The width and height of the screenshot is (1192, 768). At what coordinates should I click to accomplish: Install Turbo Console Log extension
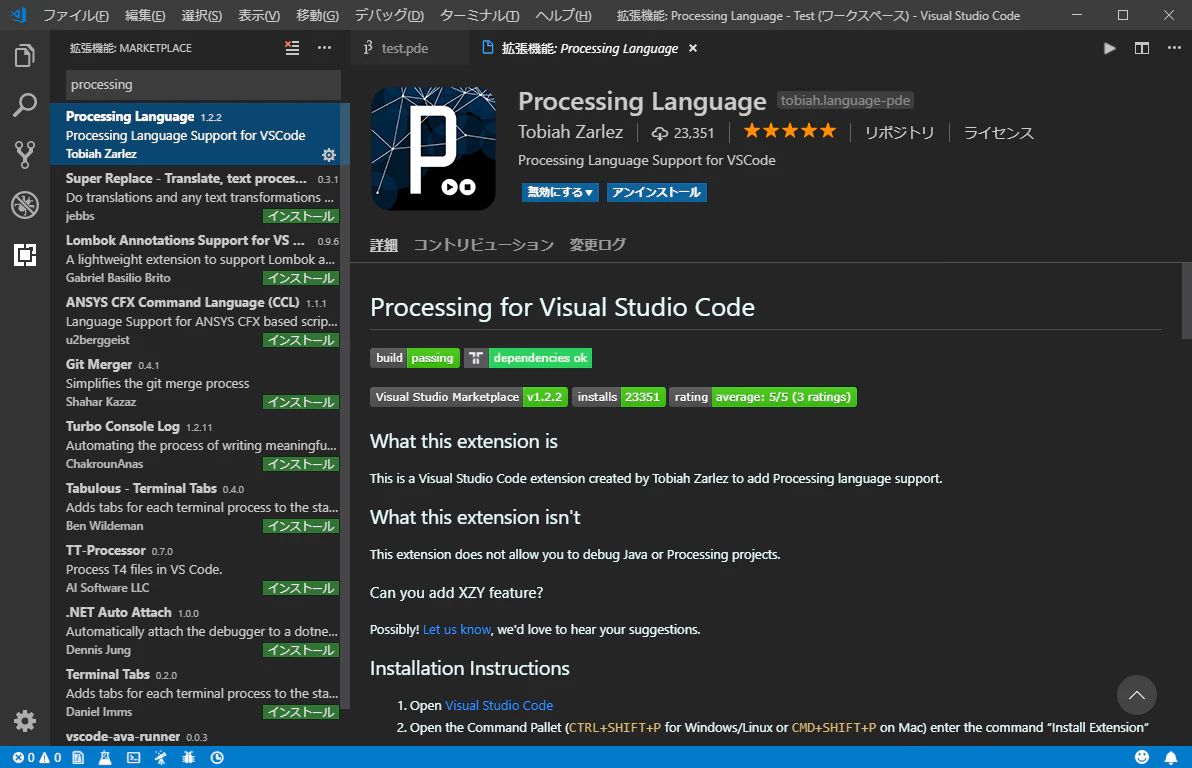(301, 465)
